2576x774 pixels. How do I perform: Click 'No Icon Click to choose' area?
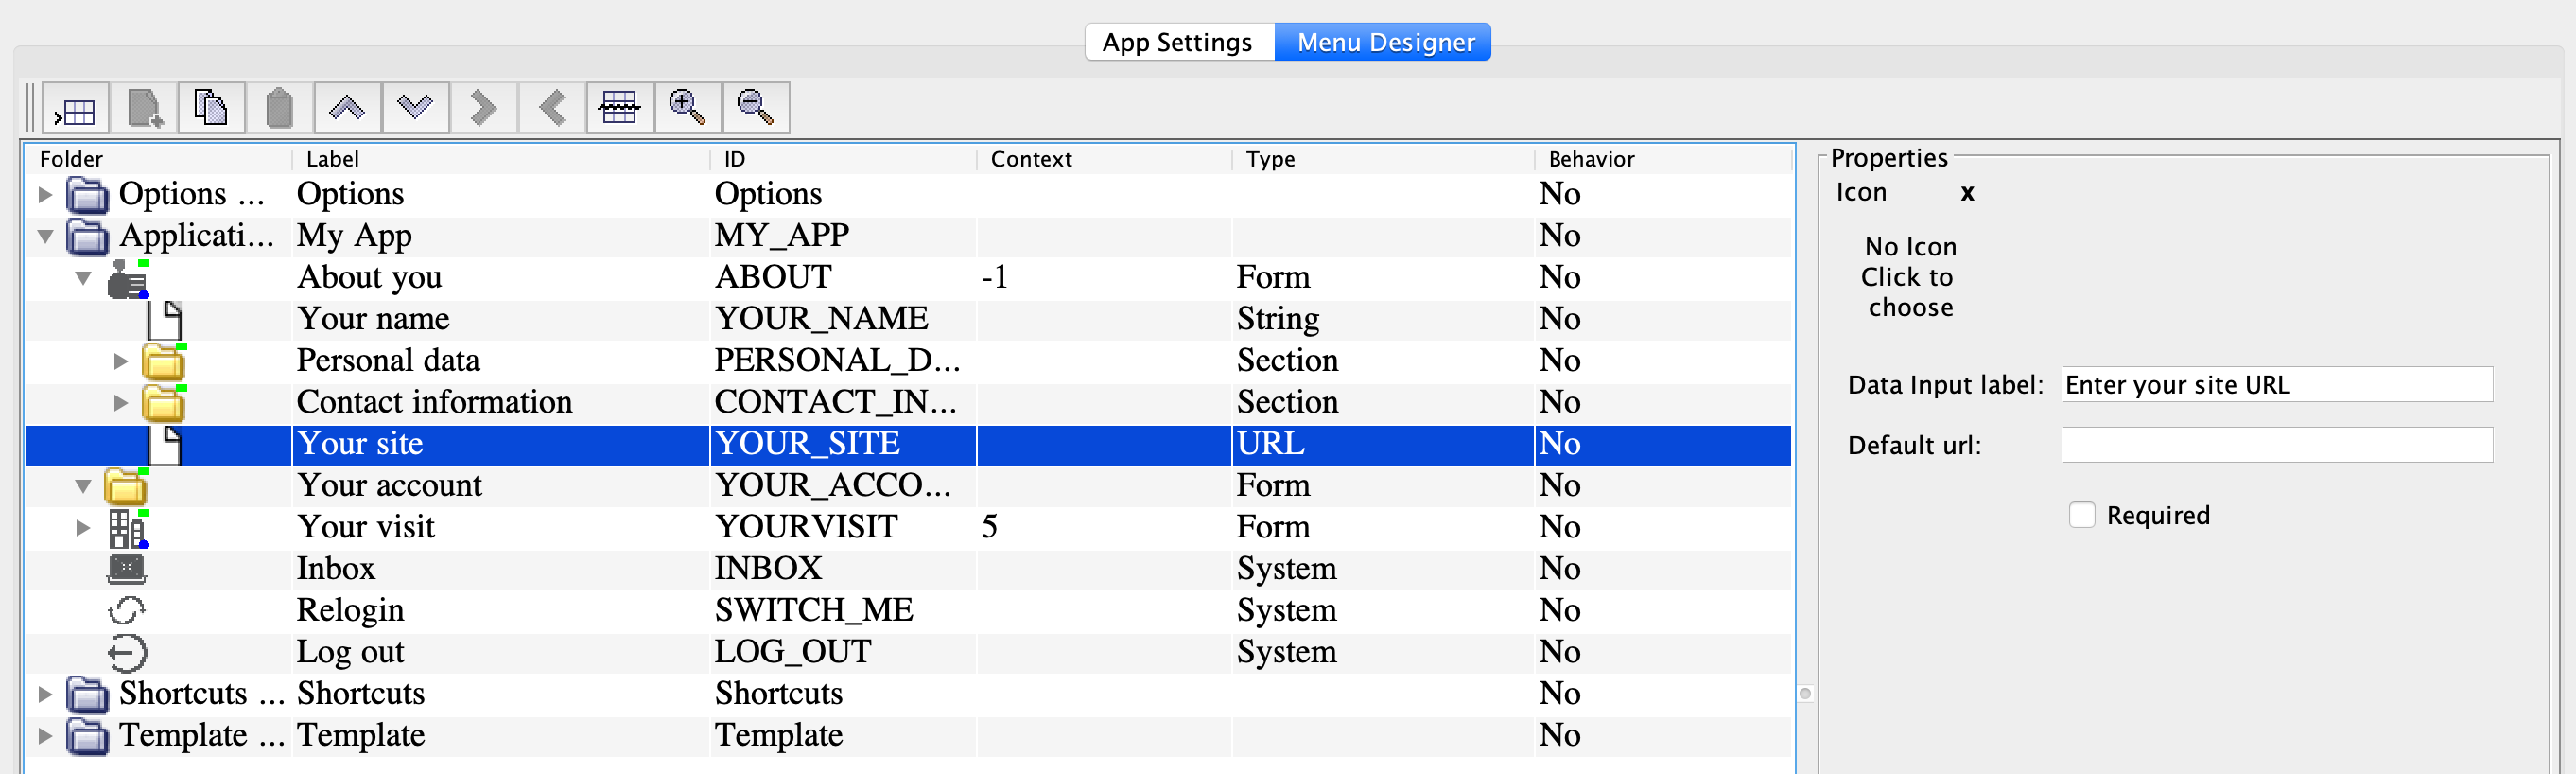click(x=1909, y=277)
